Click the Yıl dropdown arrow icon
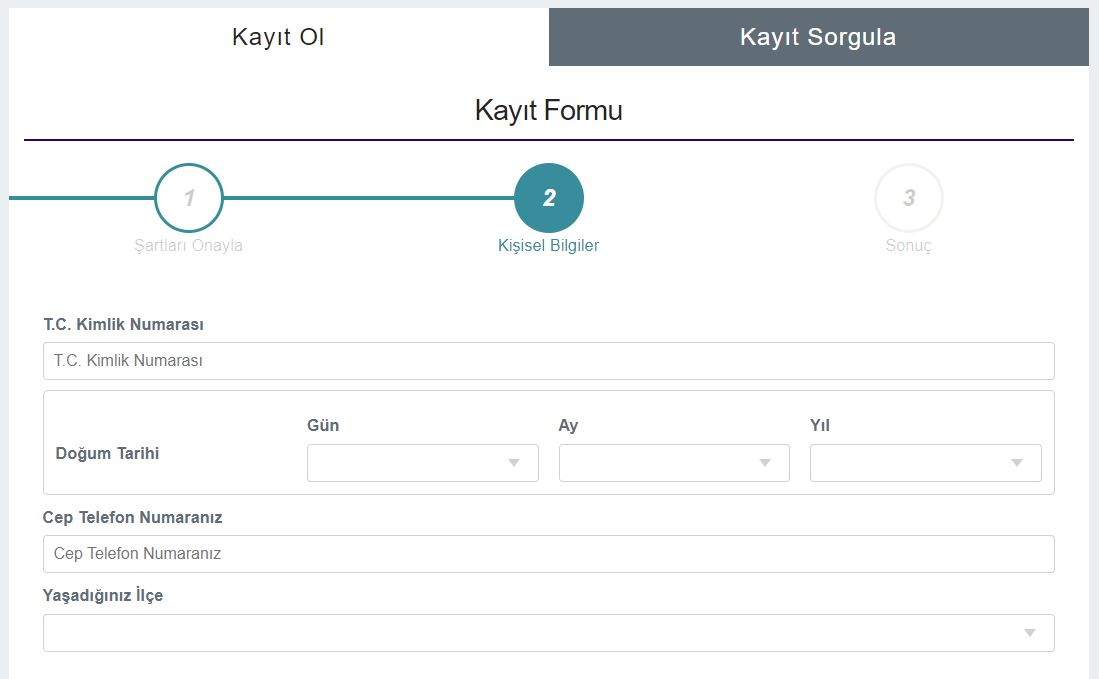 1018,462
